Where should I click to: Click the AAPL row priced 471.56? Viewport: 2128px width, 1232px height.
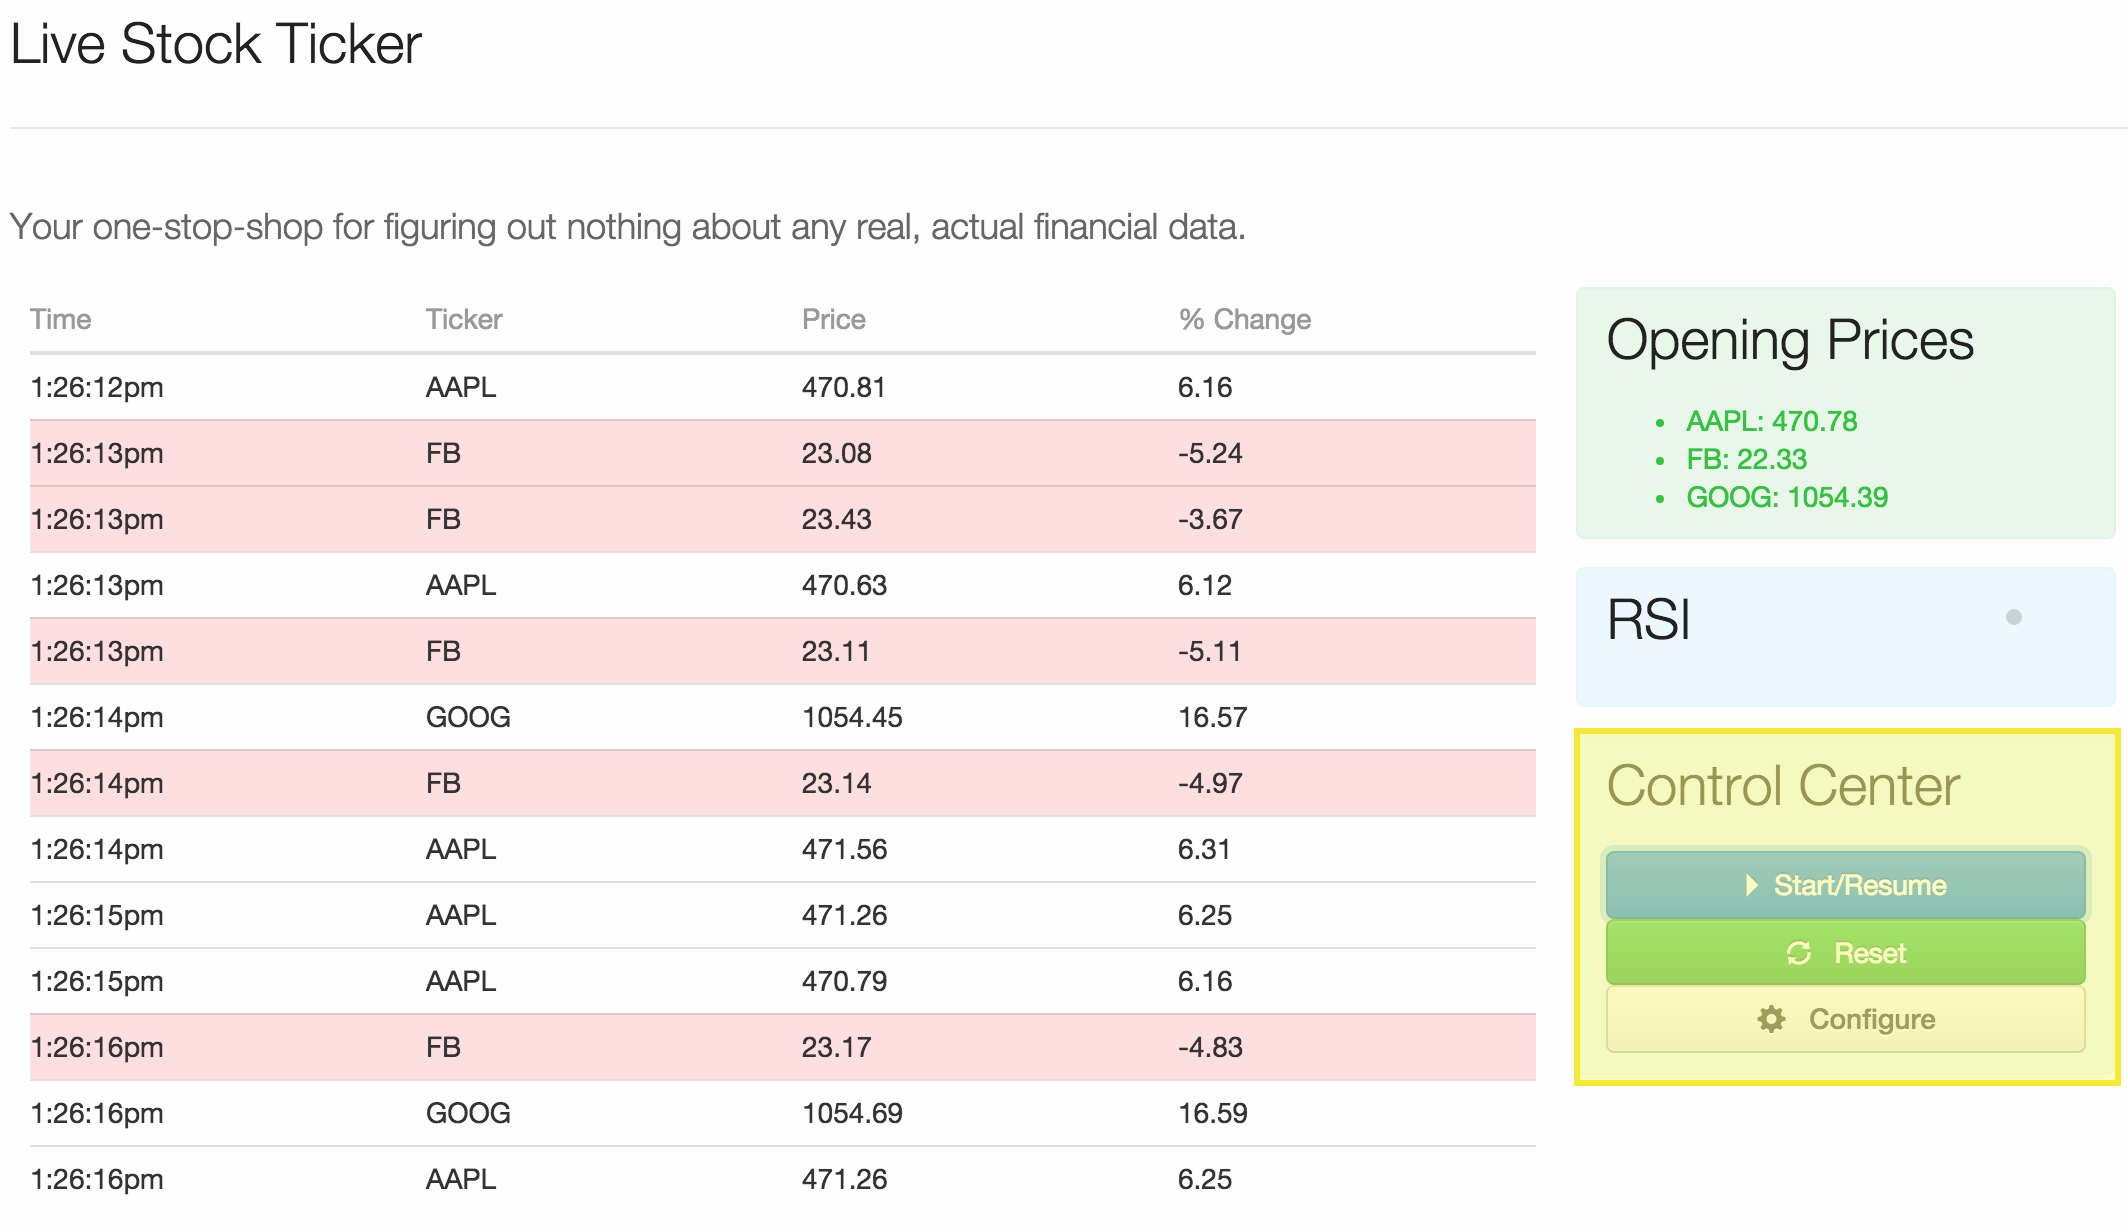point(782,849)
